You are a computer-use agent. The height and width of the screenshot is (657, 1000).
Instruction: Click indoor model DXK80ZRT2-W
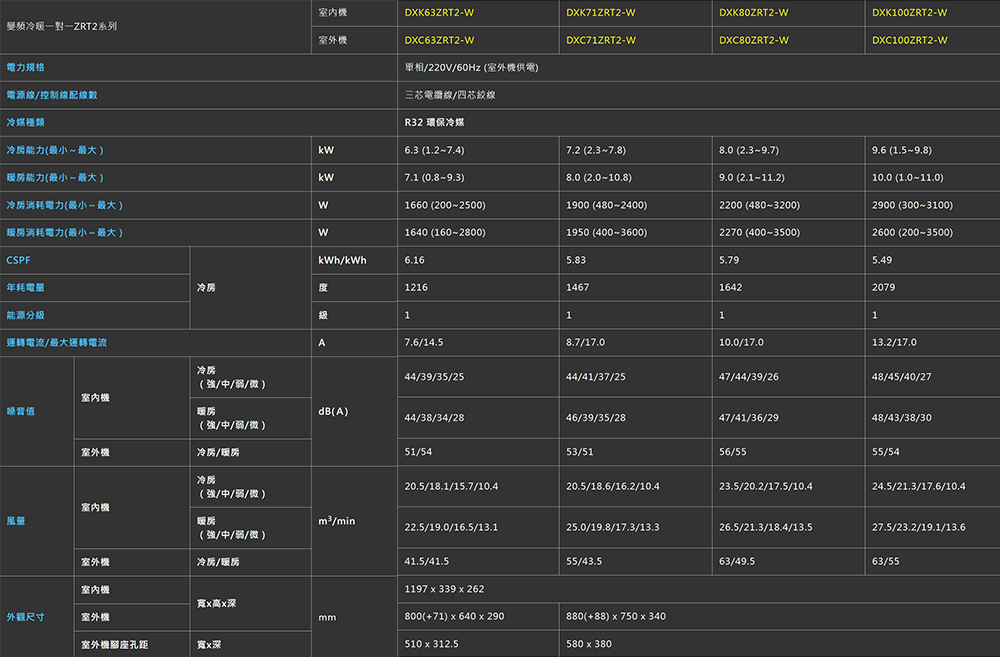click(x=753, y=13)
